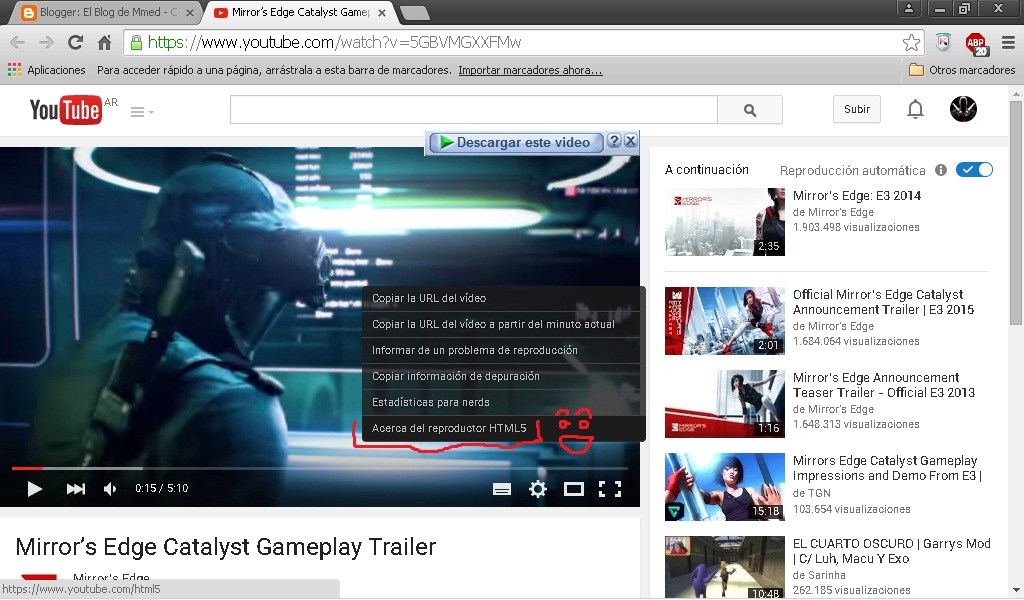Open Mirrors Edge Catalyst Gameplay Impressions video title
1024x600 pixels.
click(888, 468)
